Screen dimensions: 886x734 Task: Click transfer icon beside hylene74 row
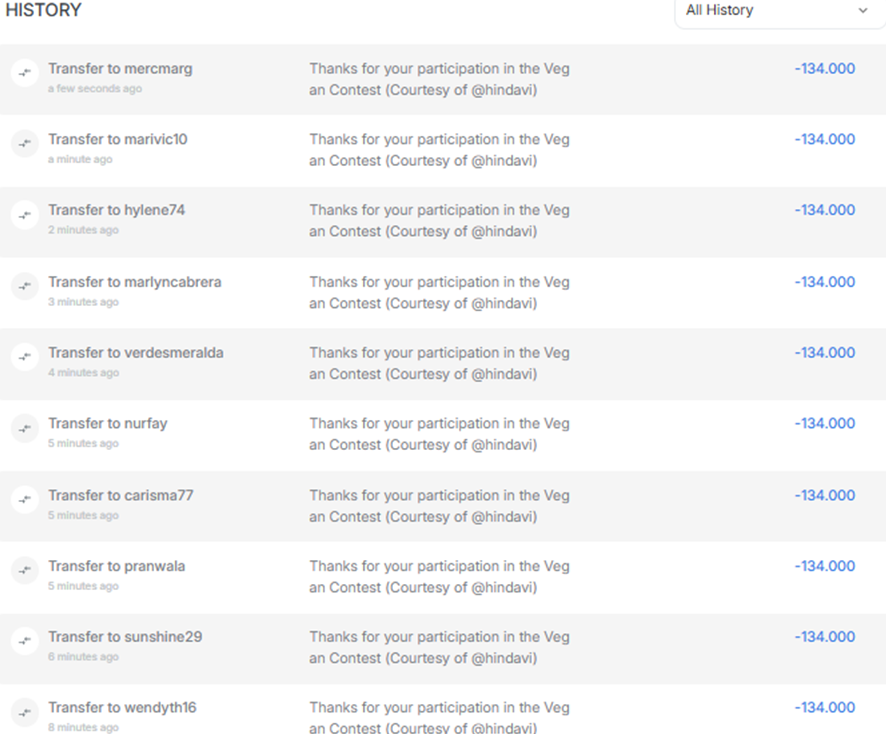pos(25,215)
